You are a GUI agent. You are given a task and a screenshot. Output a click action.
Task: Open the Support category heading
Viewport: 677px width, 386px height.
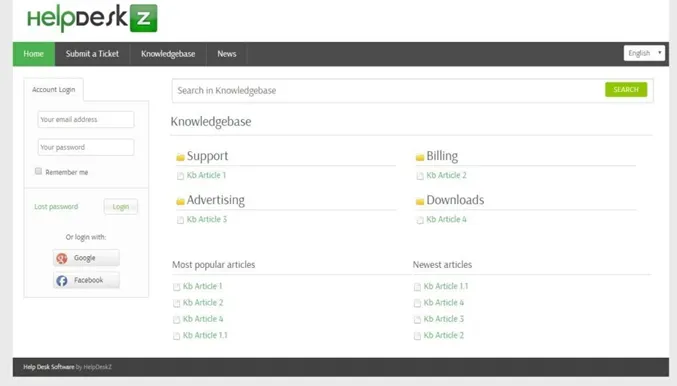[207, 156]
